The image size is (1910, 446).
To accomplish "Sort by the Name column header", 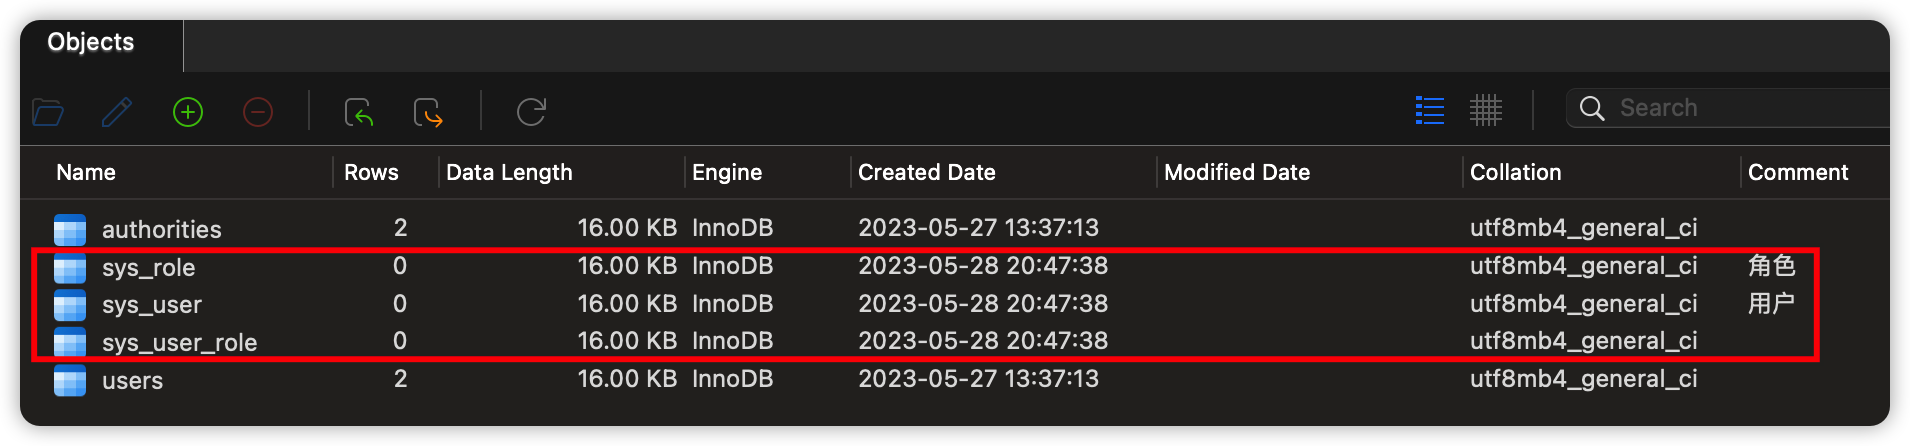I will pos(86,172).
